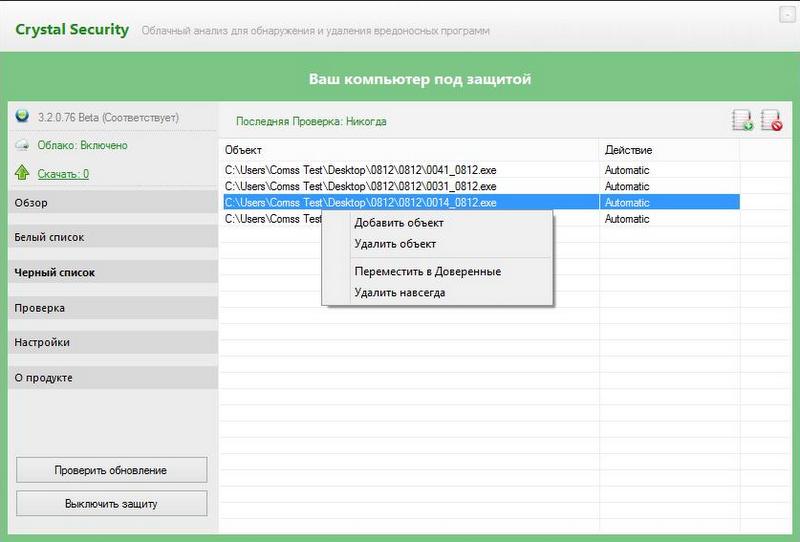
Task: Open the Настройки section
Action: pos(113,342)
